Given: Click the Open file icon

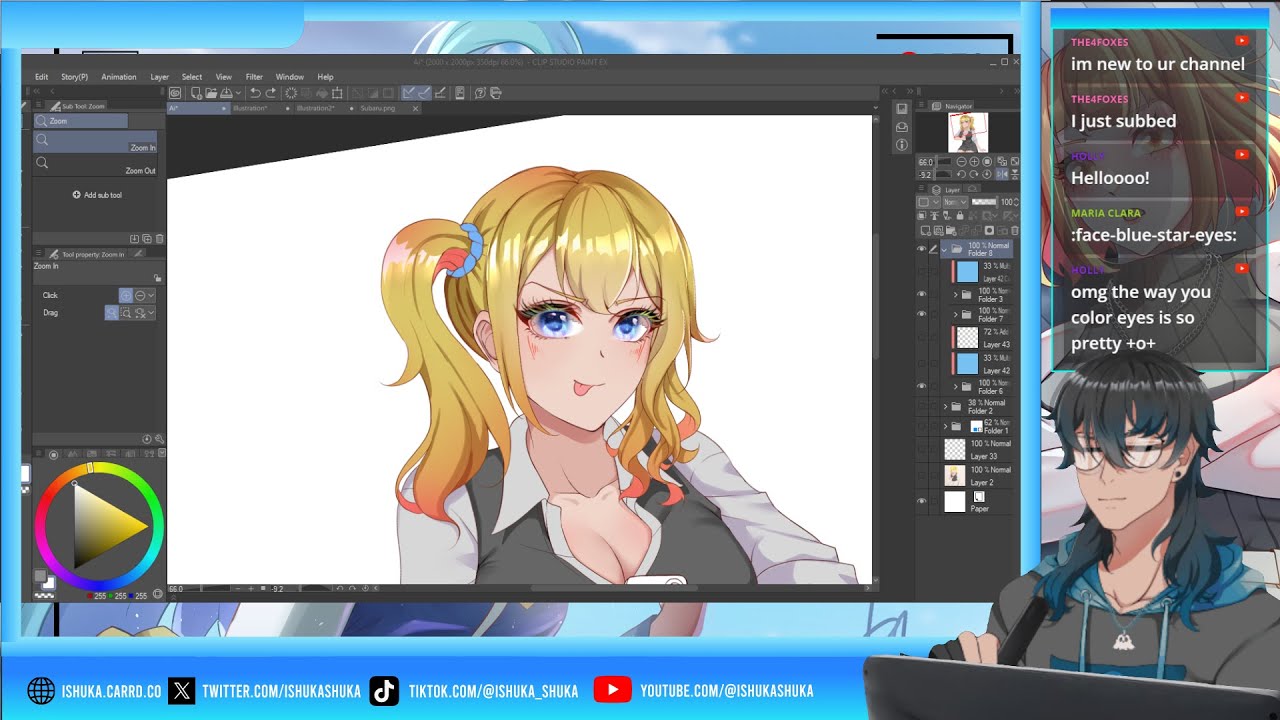Looking at the screenshot, I should pyautogui.click(x=211, y=93).
